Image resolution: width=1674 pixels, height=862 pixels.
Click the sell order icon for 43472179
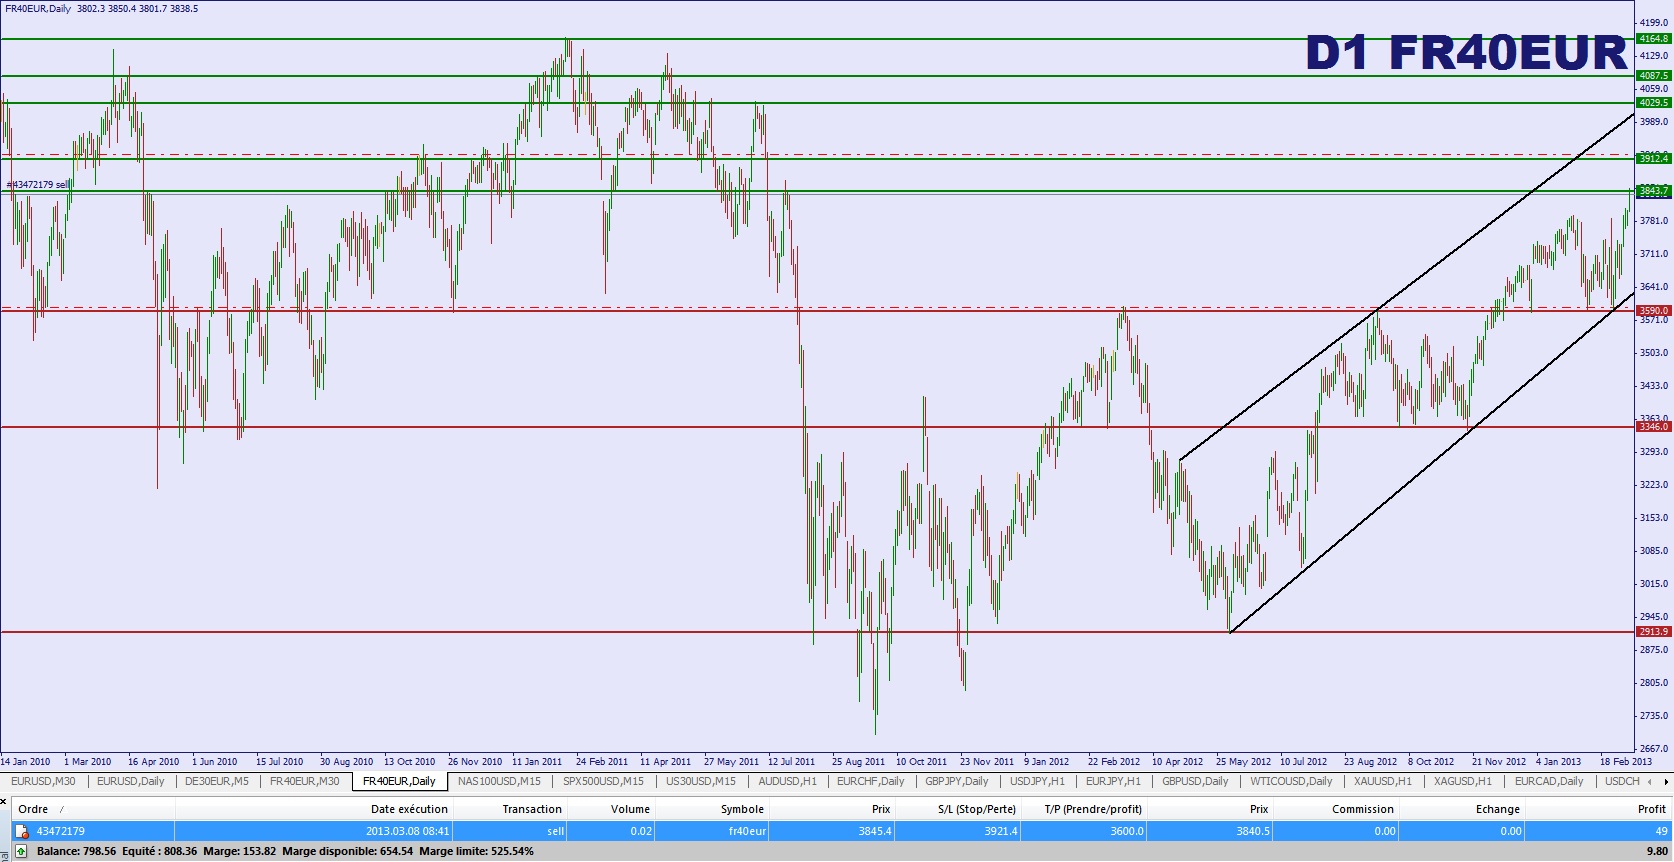tap(21, 831)
